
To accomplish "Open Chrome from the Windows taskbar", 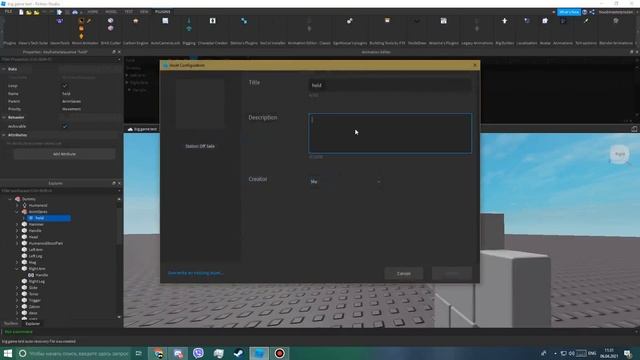I will (x=158, y=353).
